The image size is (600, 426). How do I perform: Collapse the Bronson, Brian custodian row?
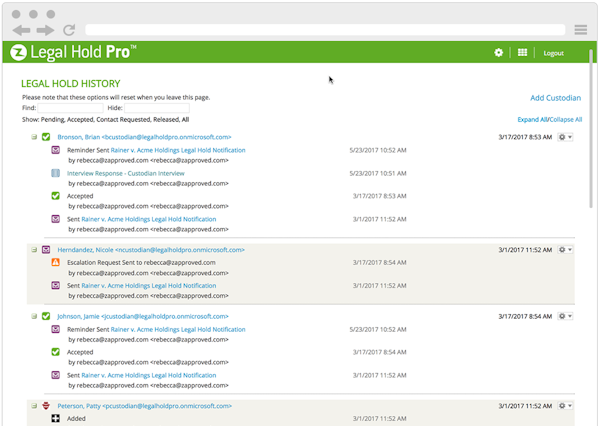point(33,136)
